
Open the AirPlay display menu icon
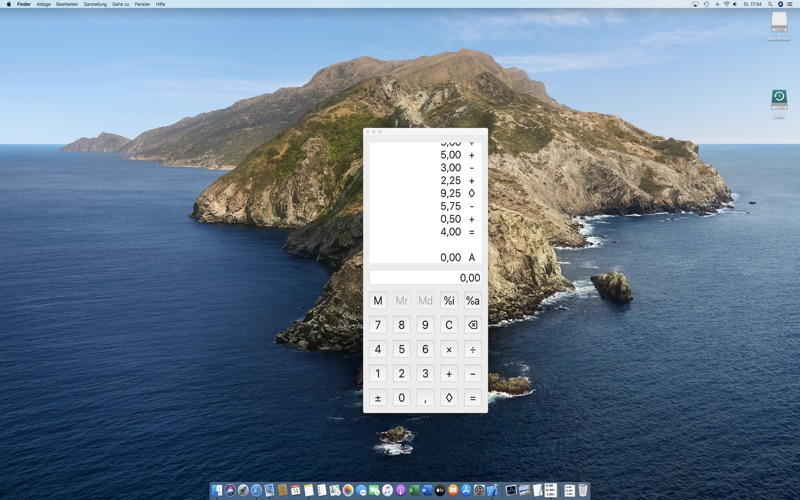tap(695, 4)
